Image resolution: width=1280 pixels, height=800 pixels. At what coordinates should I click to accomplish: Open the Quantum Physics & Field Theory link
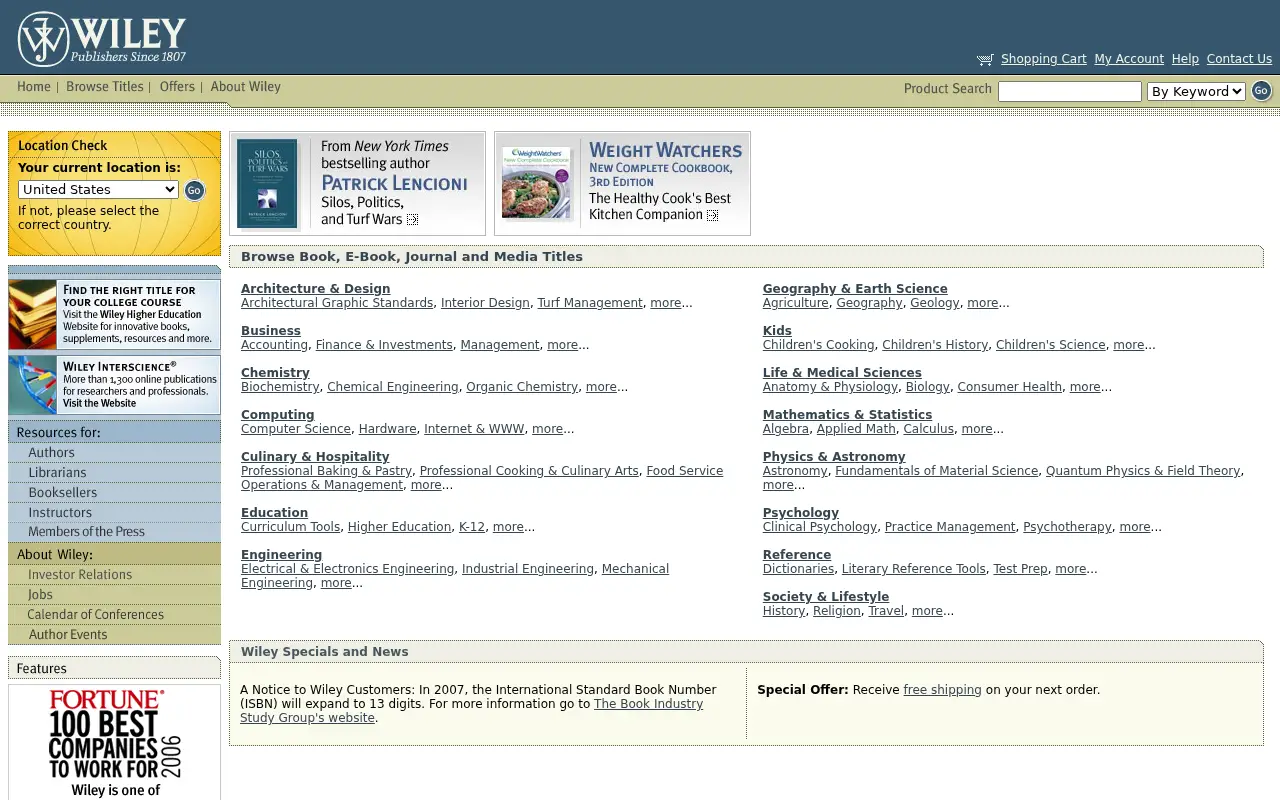click(1143, 471)
